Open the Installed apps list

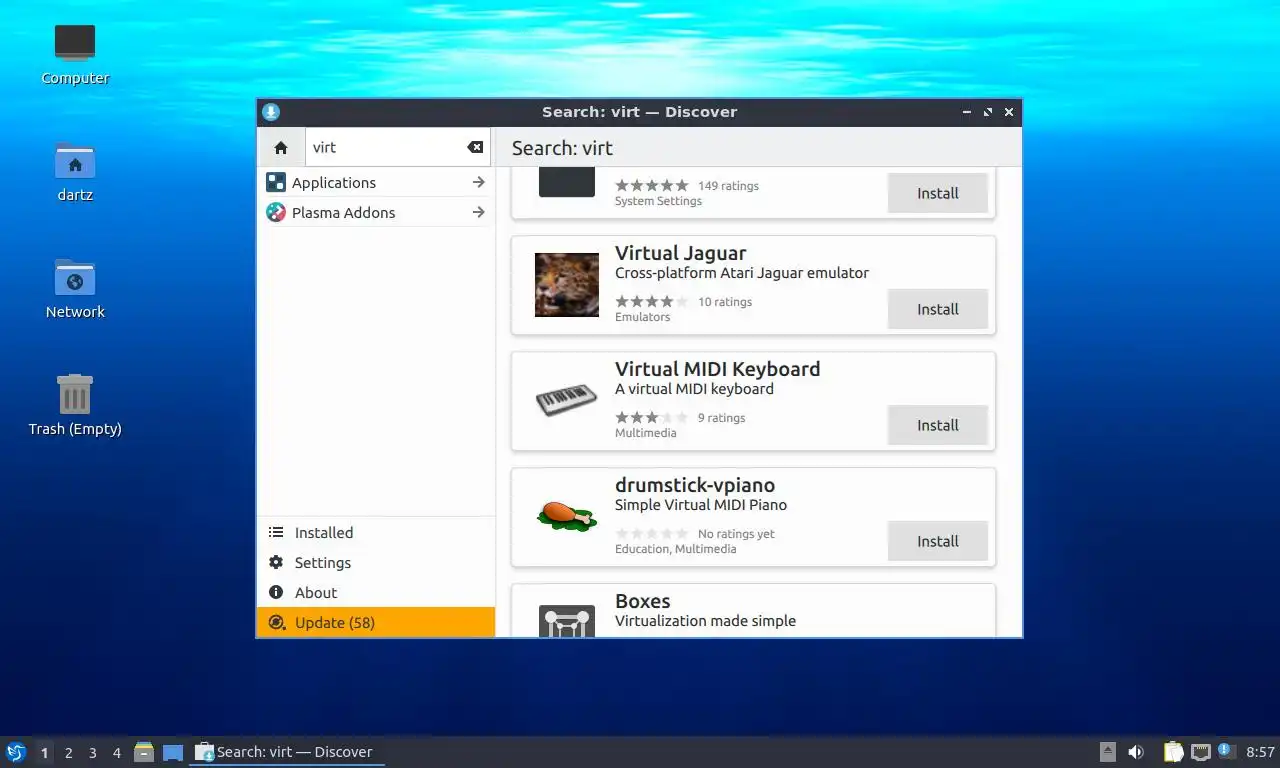pyautogui.click(x=376, y=533)
